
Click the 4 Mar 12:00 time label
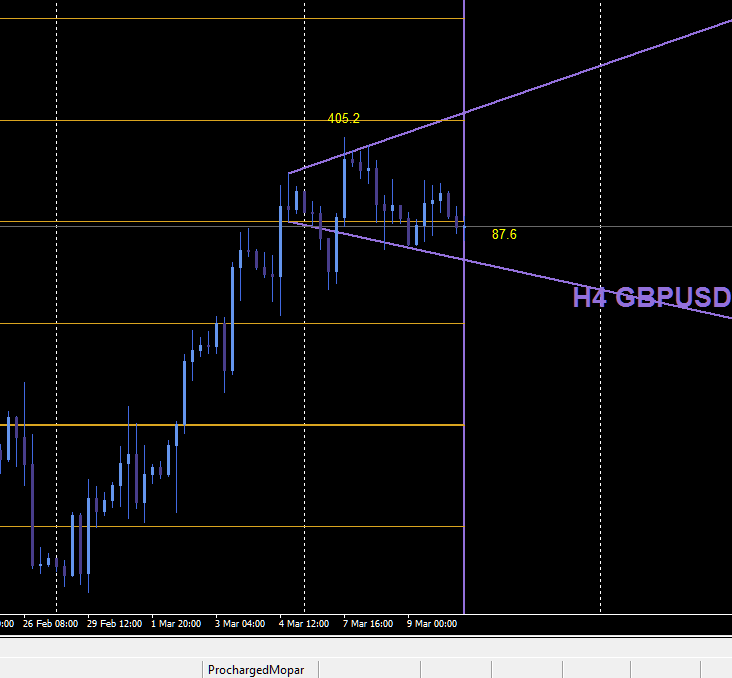304,624
